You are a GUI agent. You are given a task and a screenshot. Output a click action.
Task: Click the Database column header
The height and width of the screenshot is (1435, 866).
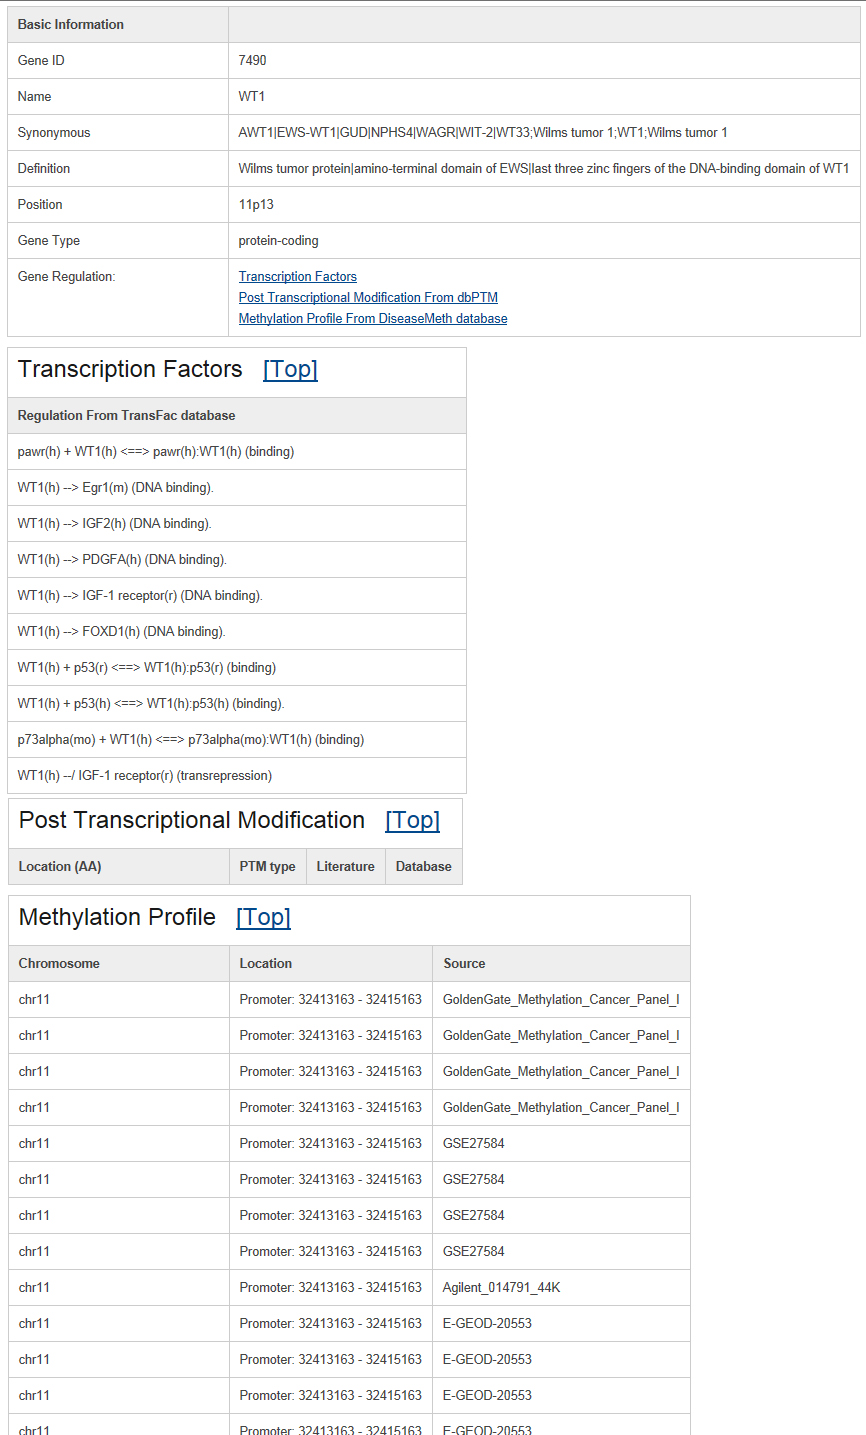point(424,867)
